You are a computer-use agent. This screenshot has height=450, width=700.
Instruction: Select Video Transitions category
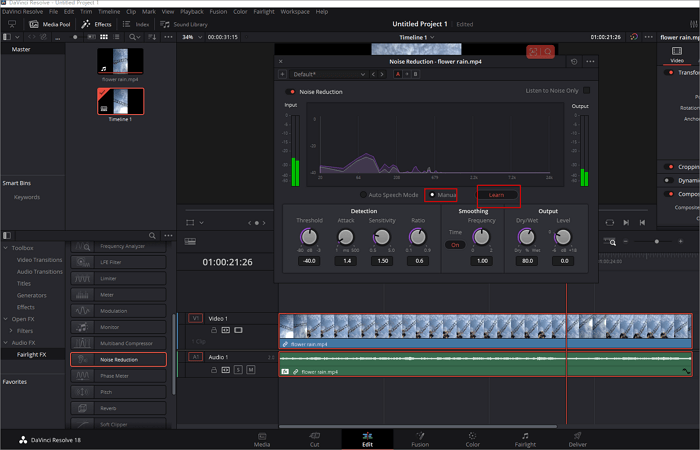39,260
